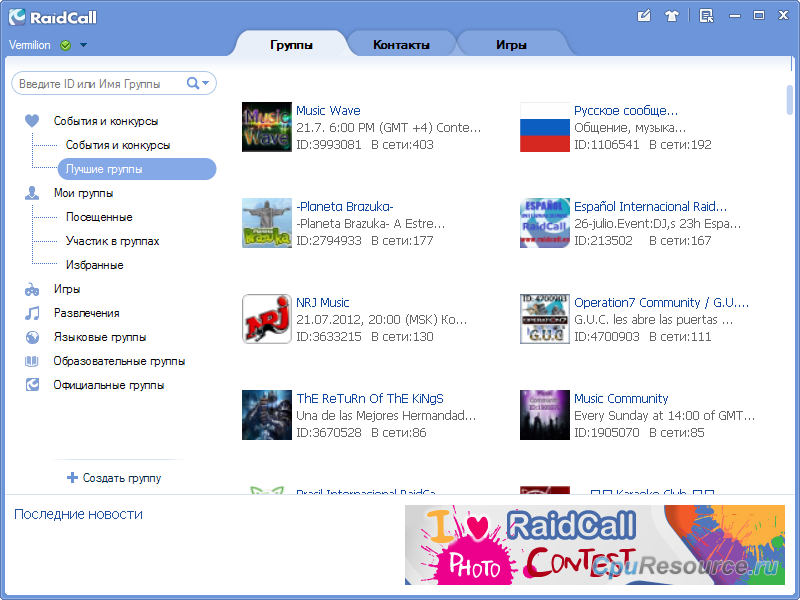
Task: Open -Planeta Brazuka- group link
Action: coord(345,206)
